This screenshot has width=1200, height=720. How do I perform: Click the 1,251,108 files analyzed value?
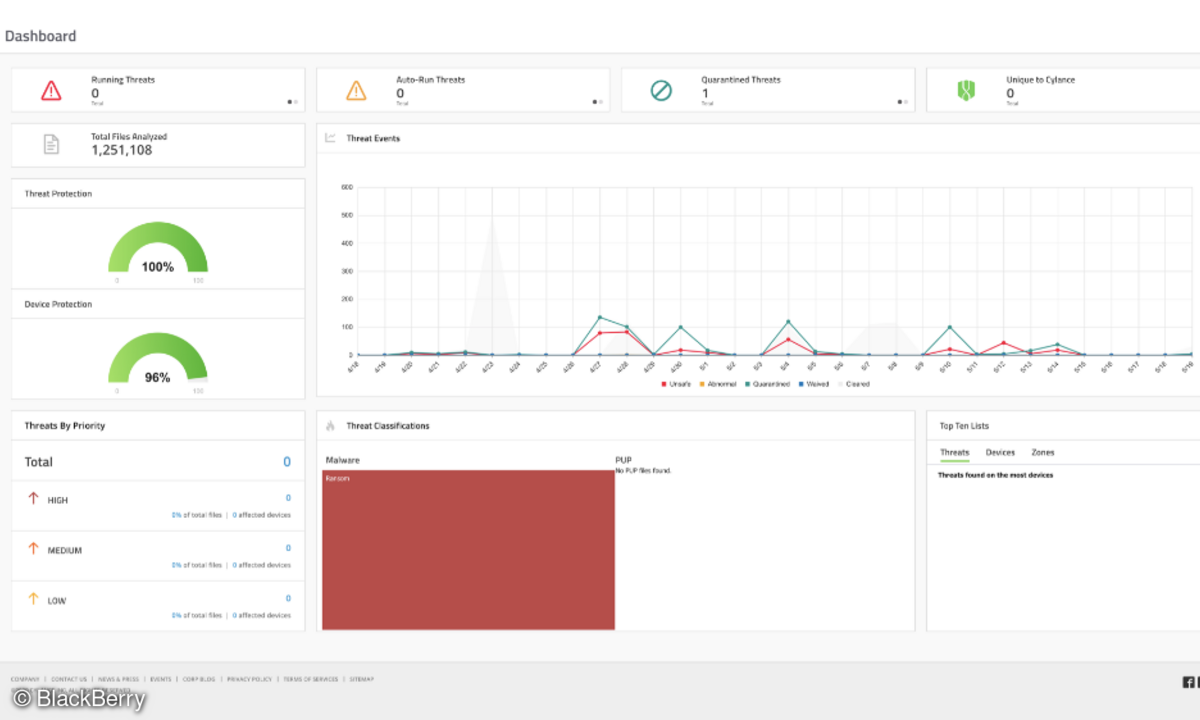(122, 150)
